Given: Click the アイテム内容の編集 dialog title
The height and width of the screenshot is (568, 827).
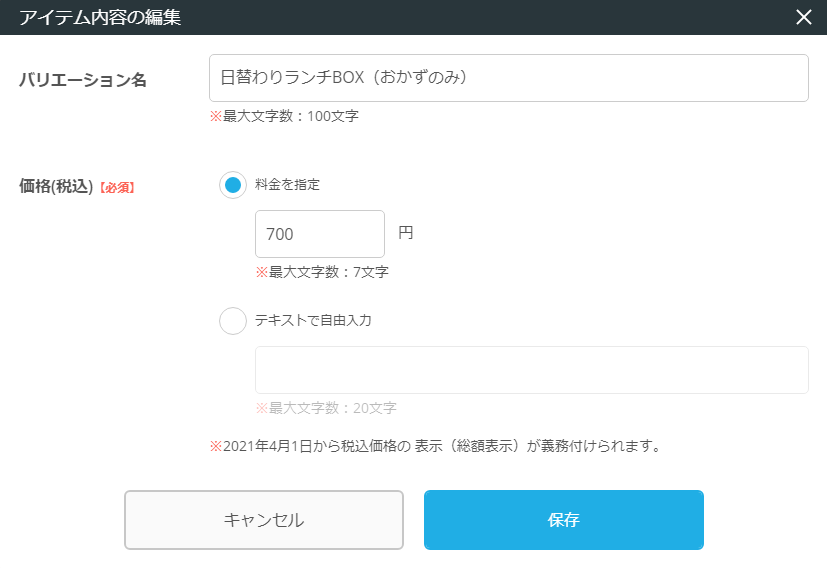Looking at the screenshot, I should [x=100, y=17].
